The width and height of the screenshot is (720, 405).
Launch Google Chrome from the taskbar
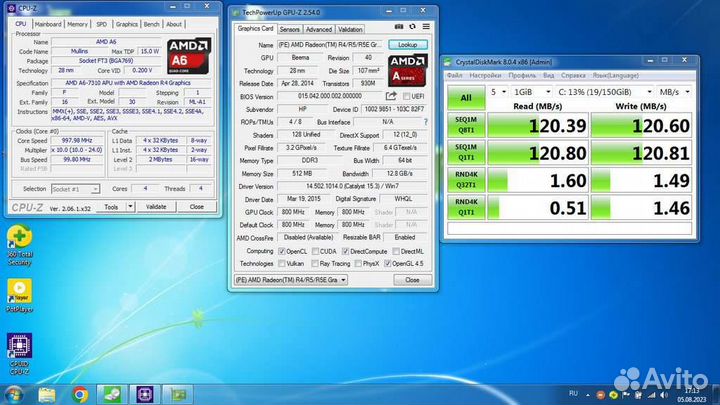pos(80,395)
